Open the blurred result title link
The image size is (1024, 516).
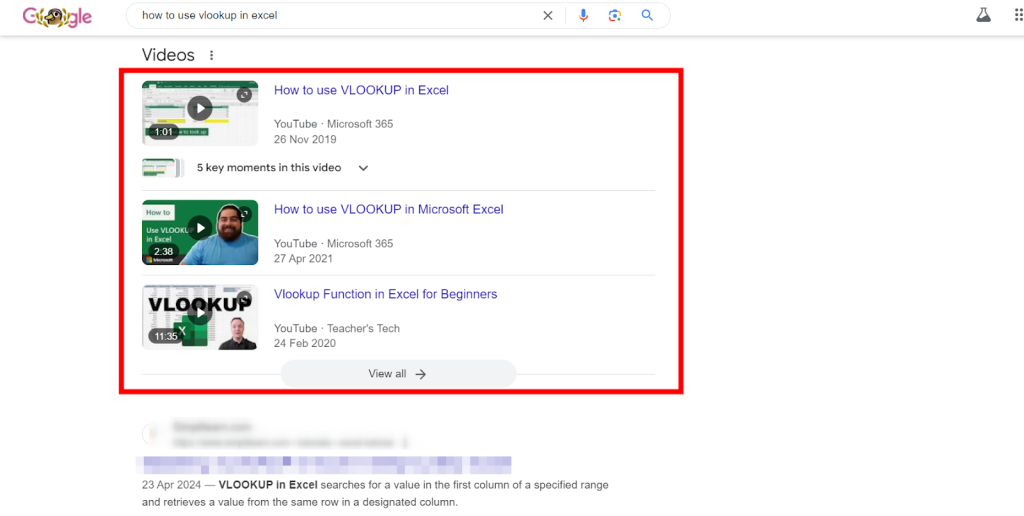pyautogui.click(x=324, y=464)
